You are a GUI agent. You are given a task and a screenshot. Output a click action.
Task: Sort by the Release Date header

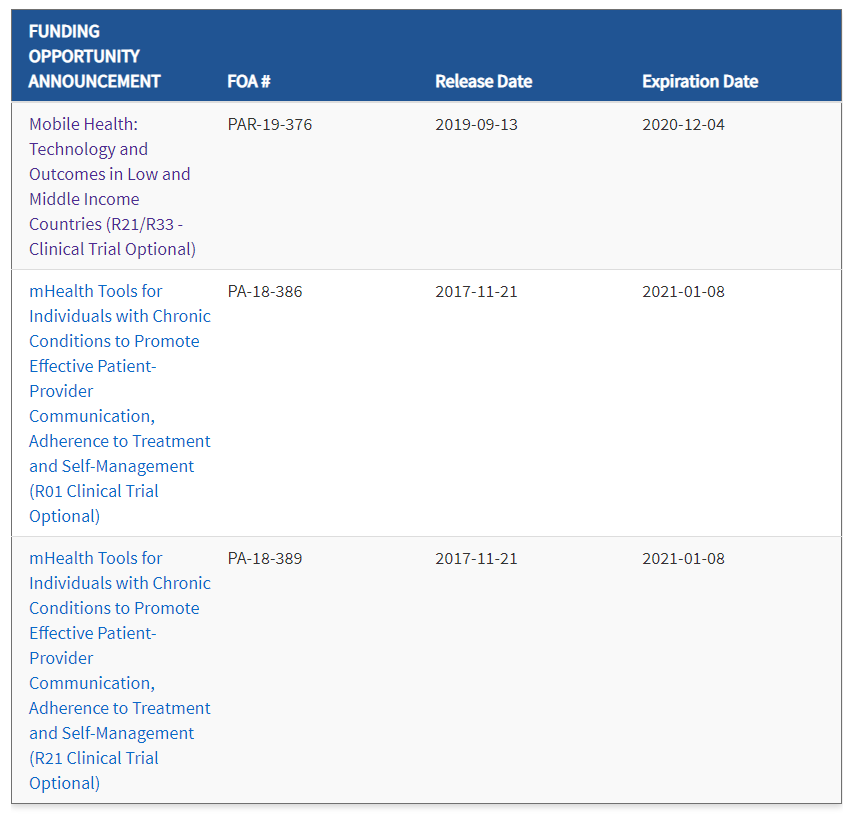[x=483, y=81]
